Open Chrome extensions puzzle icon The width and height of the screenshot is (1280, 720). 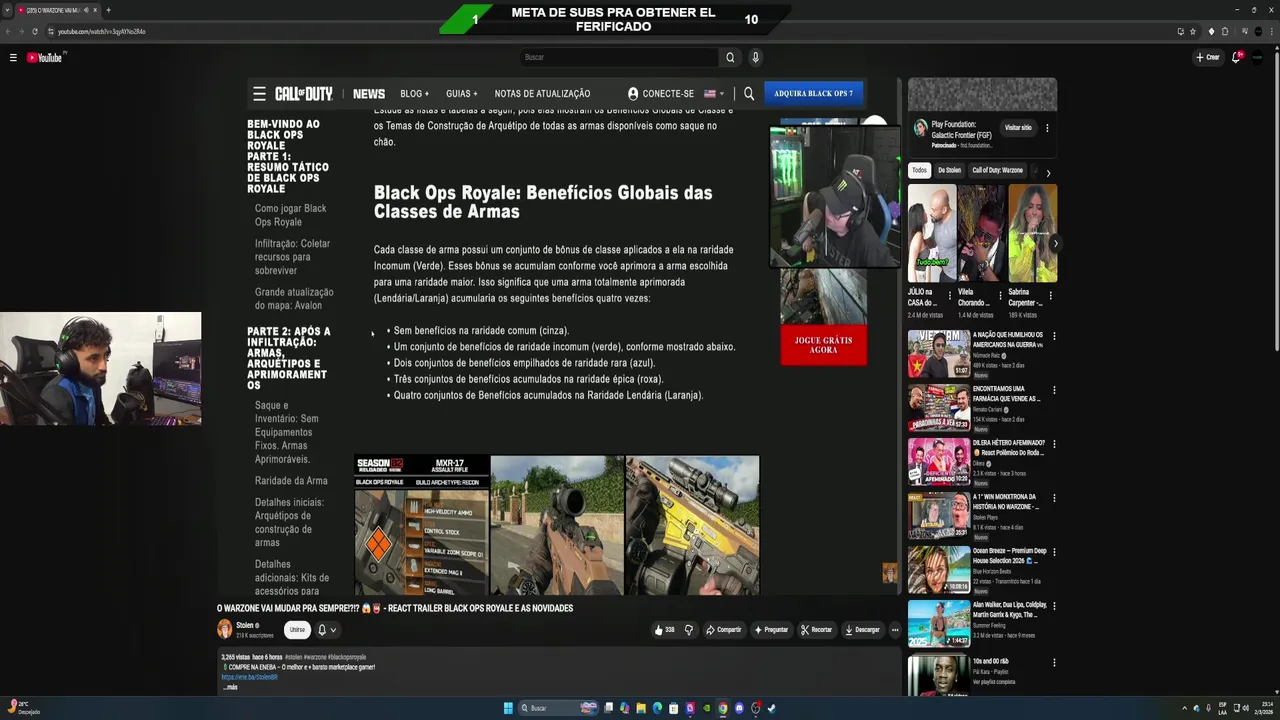coord(1225,31)
